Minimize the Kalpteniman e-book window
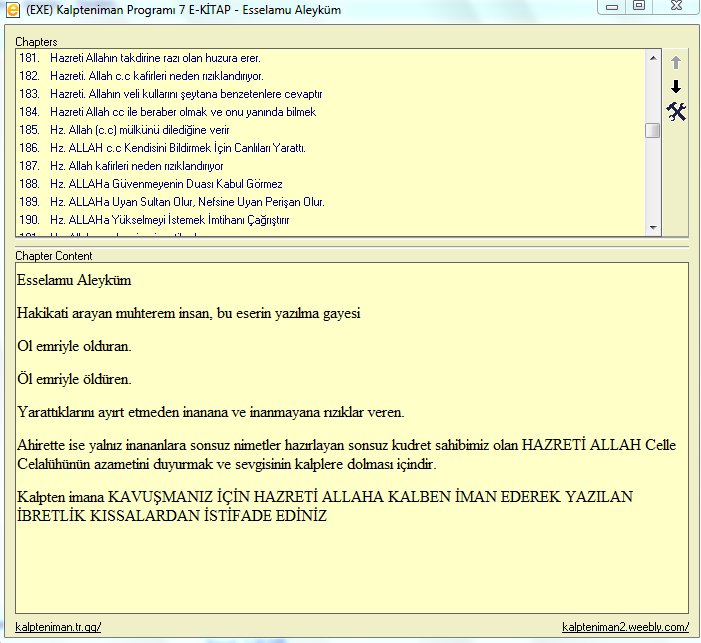Image resolution: width=701 pixels, height=643 pixels. (612, 6)
